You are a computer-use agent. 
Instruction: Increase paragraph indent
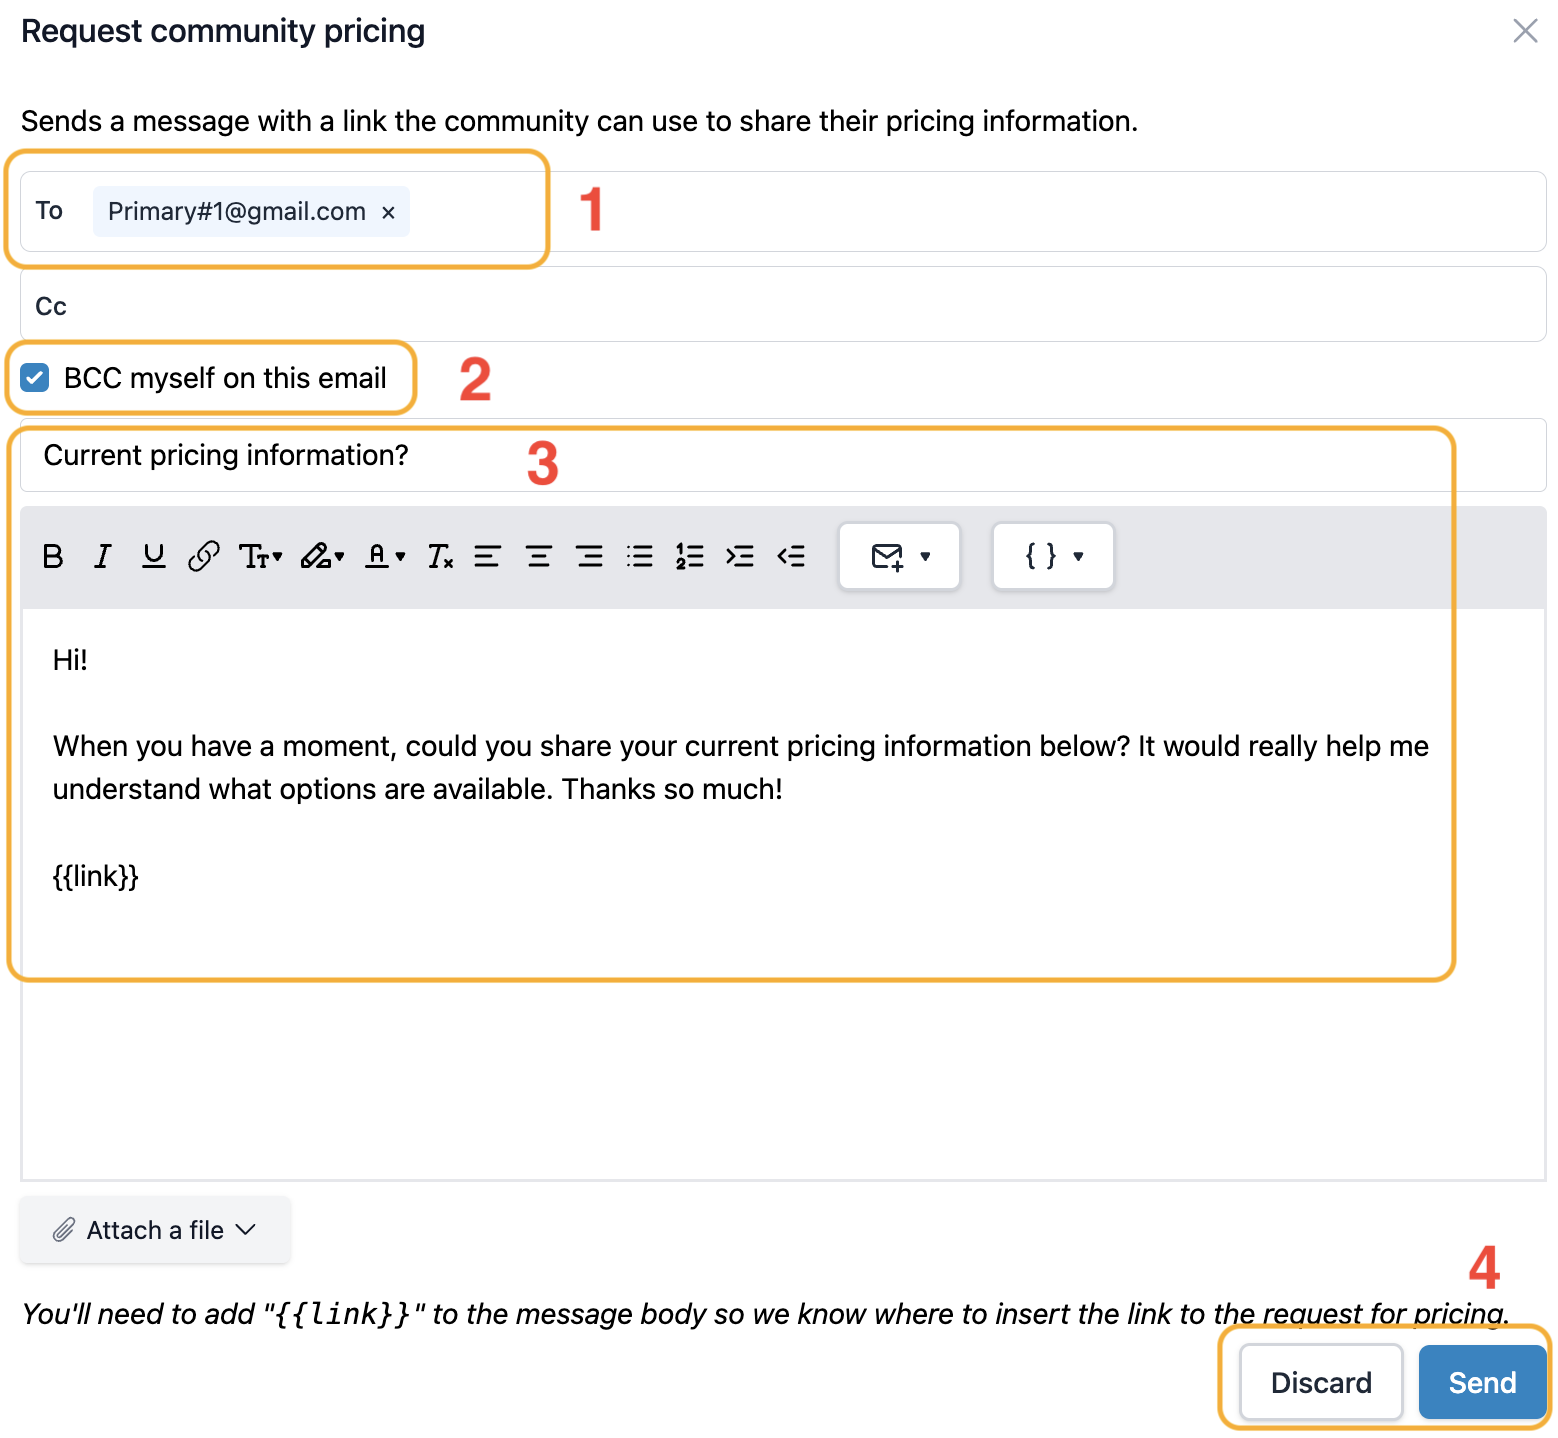click(740, 556)
